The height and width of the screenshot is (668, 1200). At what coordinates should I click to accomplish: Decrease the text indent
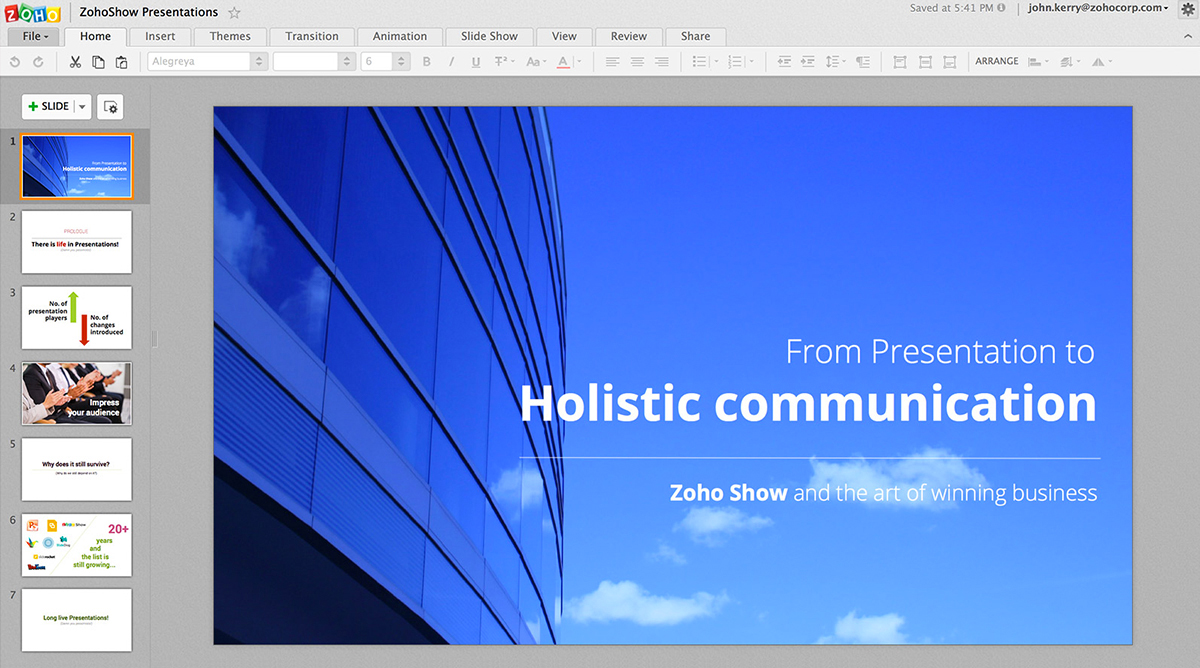pos(784,62)
